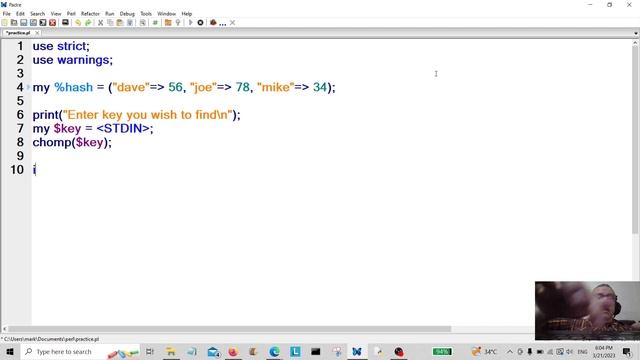This screenshot has height=360, width=640.
Task: Click the file path in the status bar
Action: point(51,339)
